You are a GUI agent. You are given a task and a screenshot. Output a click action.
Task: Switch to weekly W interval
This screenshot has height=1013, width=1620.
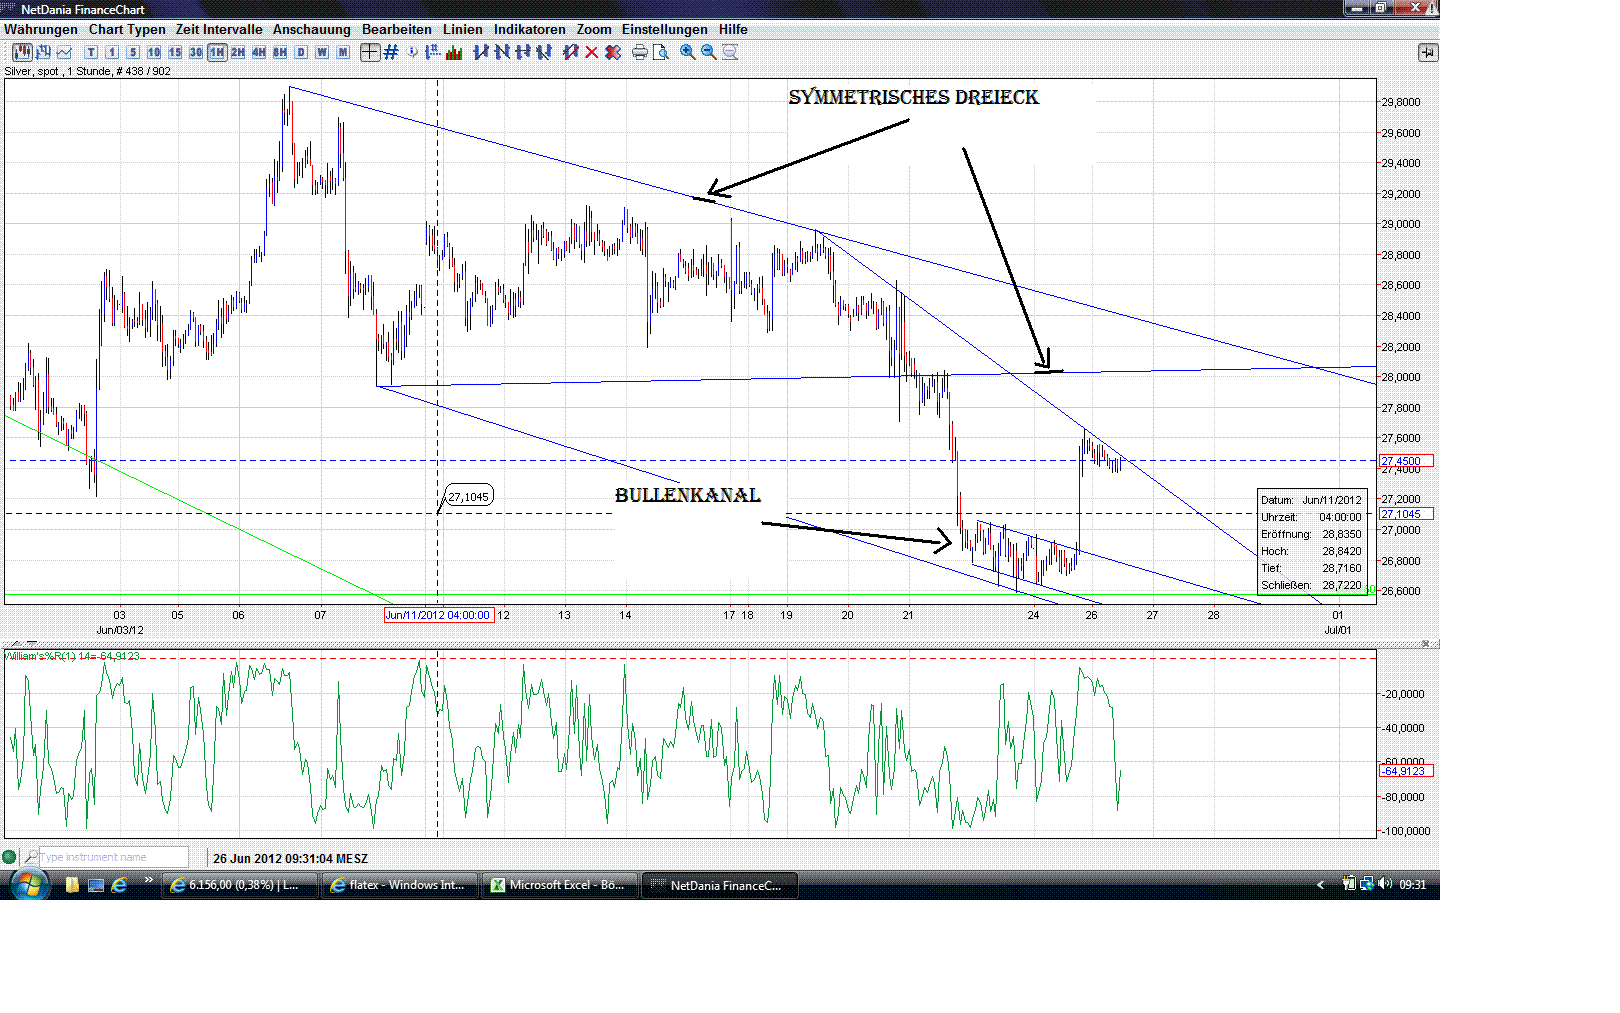(x=322, y=52)
